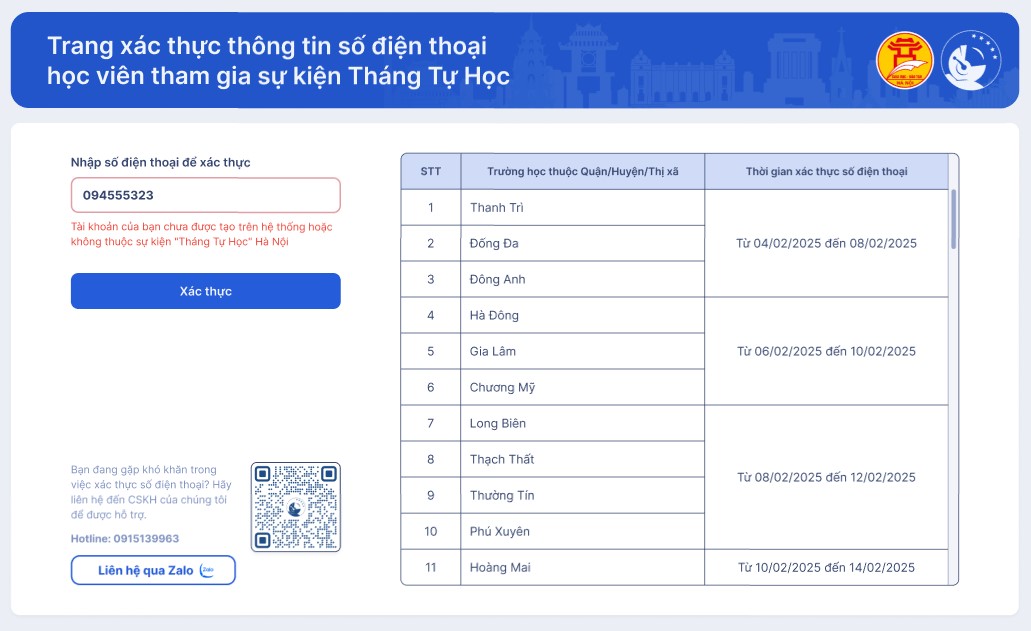
Task: Click the STT column header
Action: click(431, 171)
